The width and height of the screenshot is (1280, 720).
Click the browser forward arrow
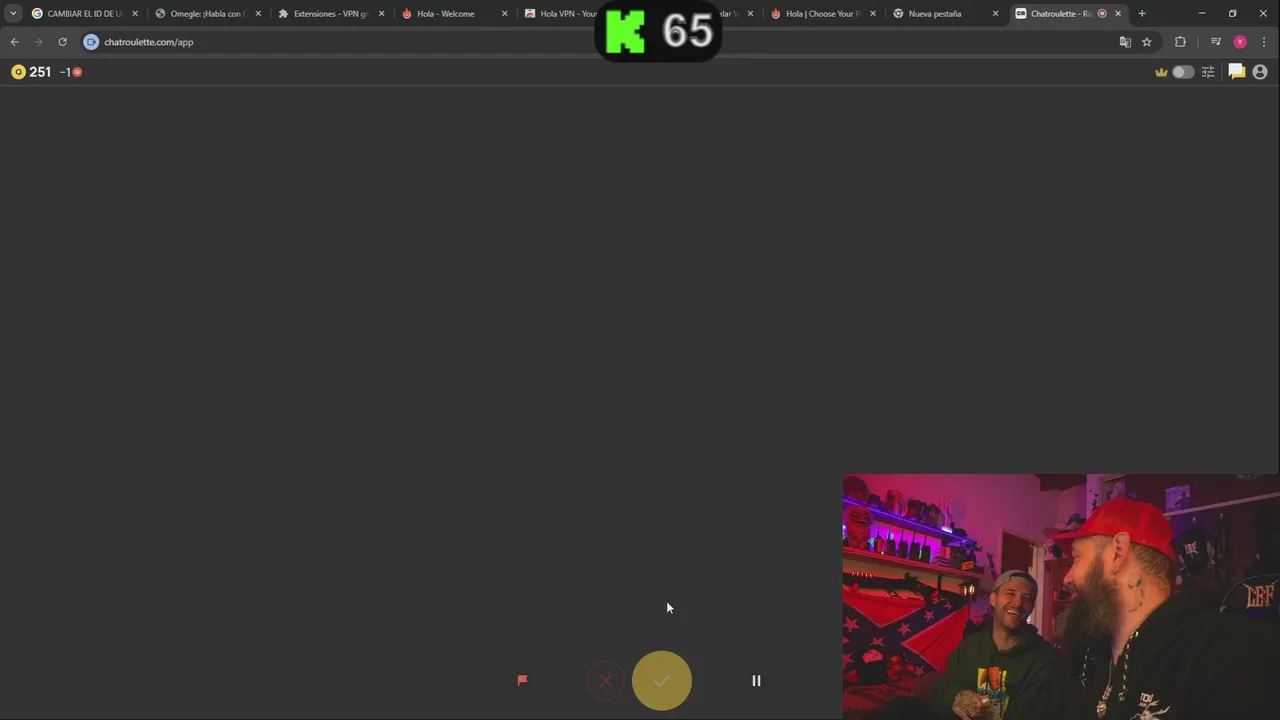(x=38, y=42)
